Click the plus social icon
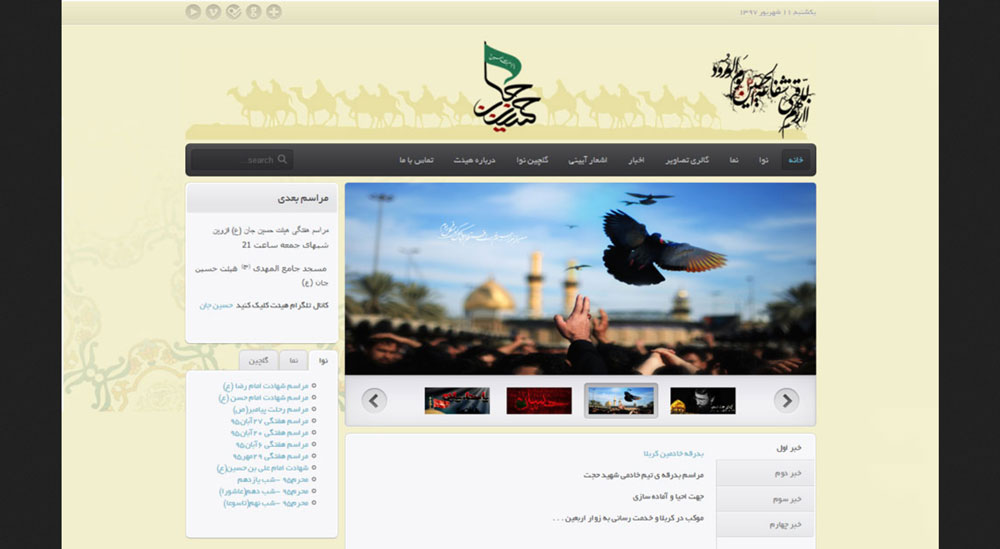 coord(274,11)
